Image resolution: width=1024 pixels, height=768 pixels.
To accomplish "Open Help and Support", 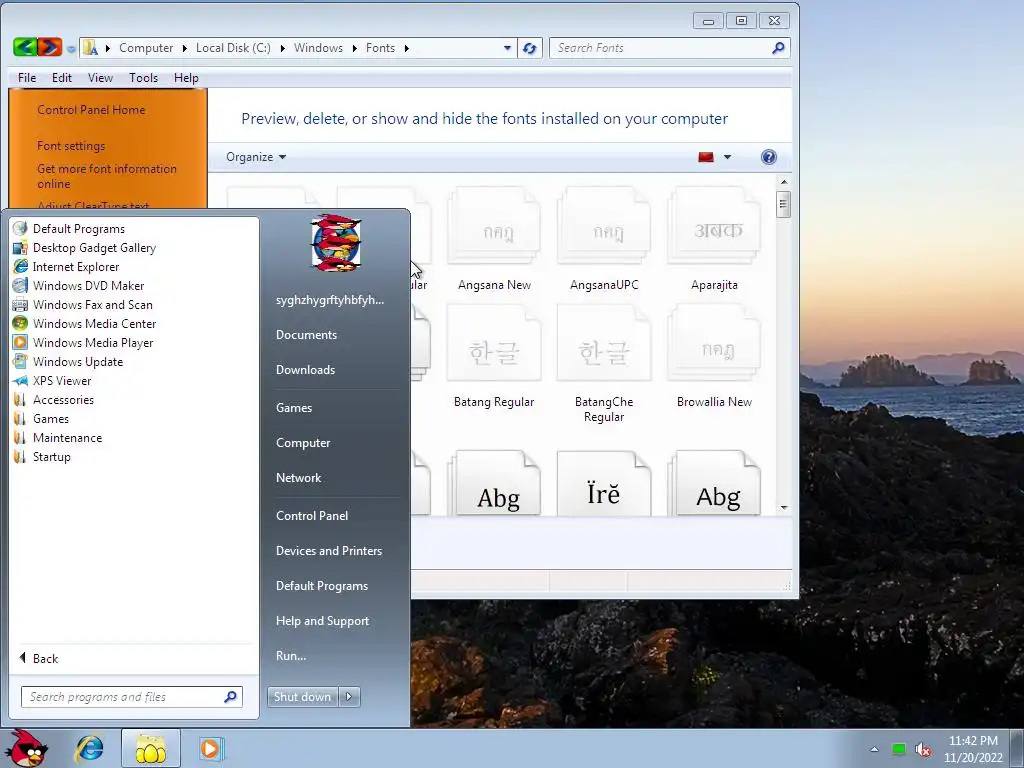I will point(322,620).
